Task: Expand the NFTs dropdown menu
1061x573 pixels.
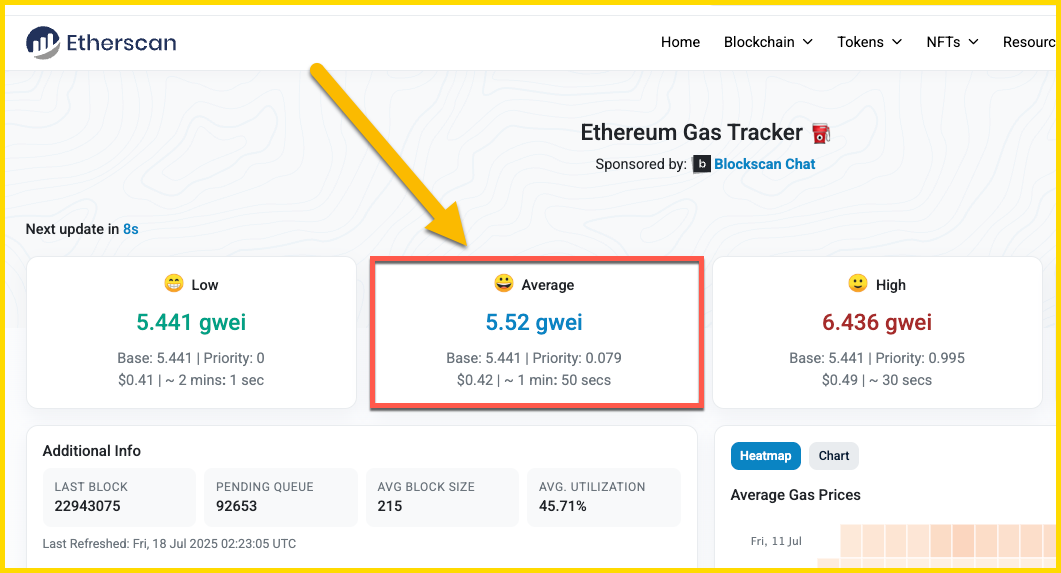Action: 952,42
